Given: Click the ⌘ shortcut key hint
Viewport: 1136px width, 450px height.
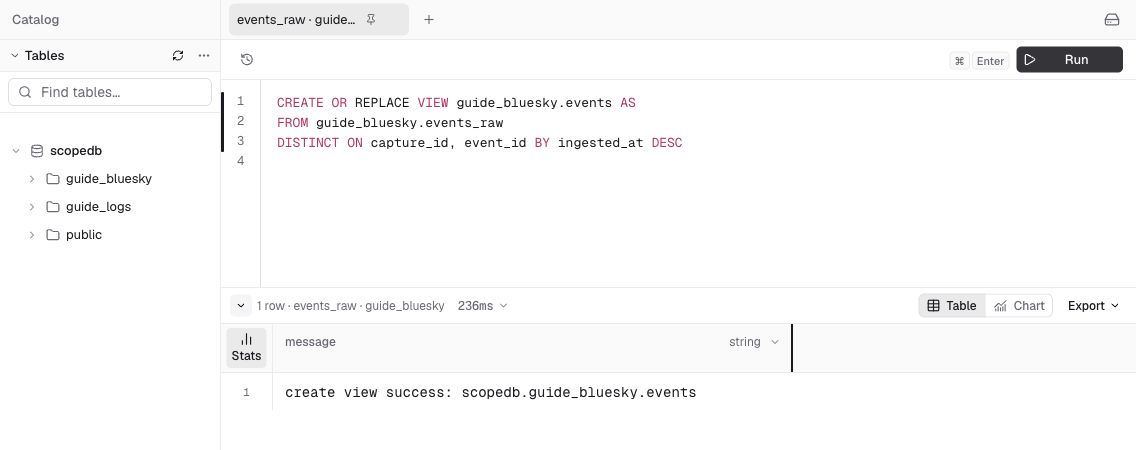Looking at the screenshot, I should 959,61.
